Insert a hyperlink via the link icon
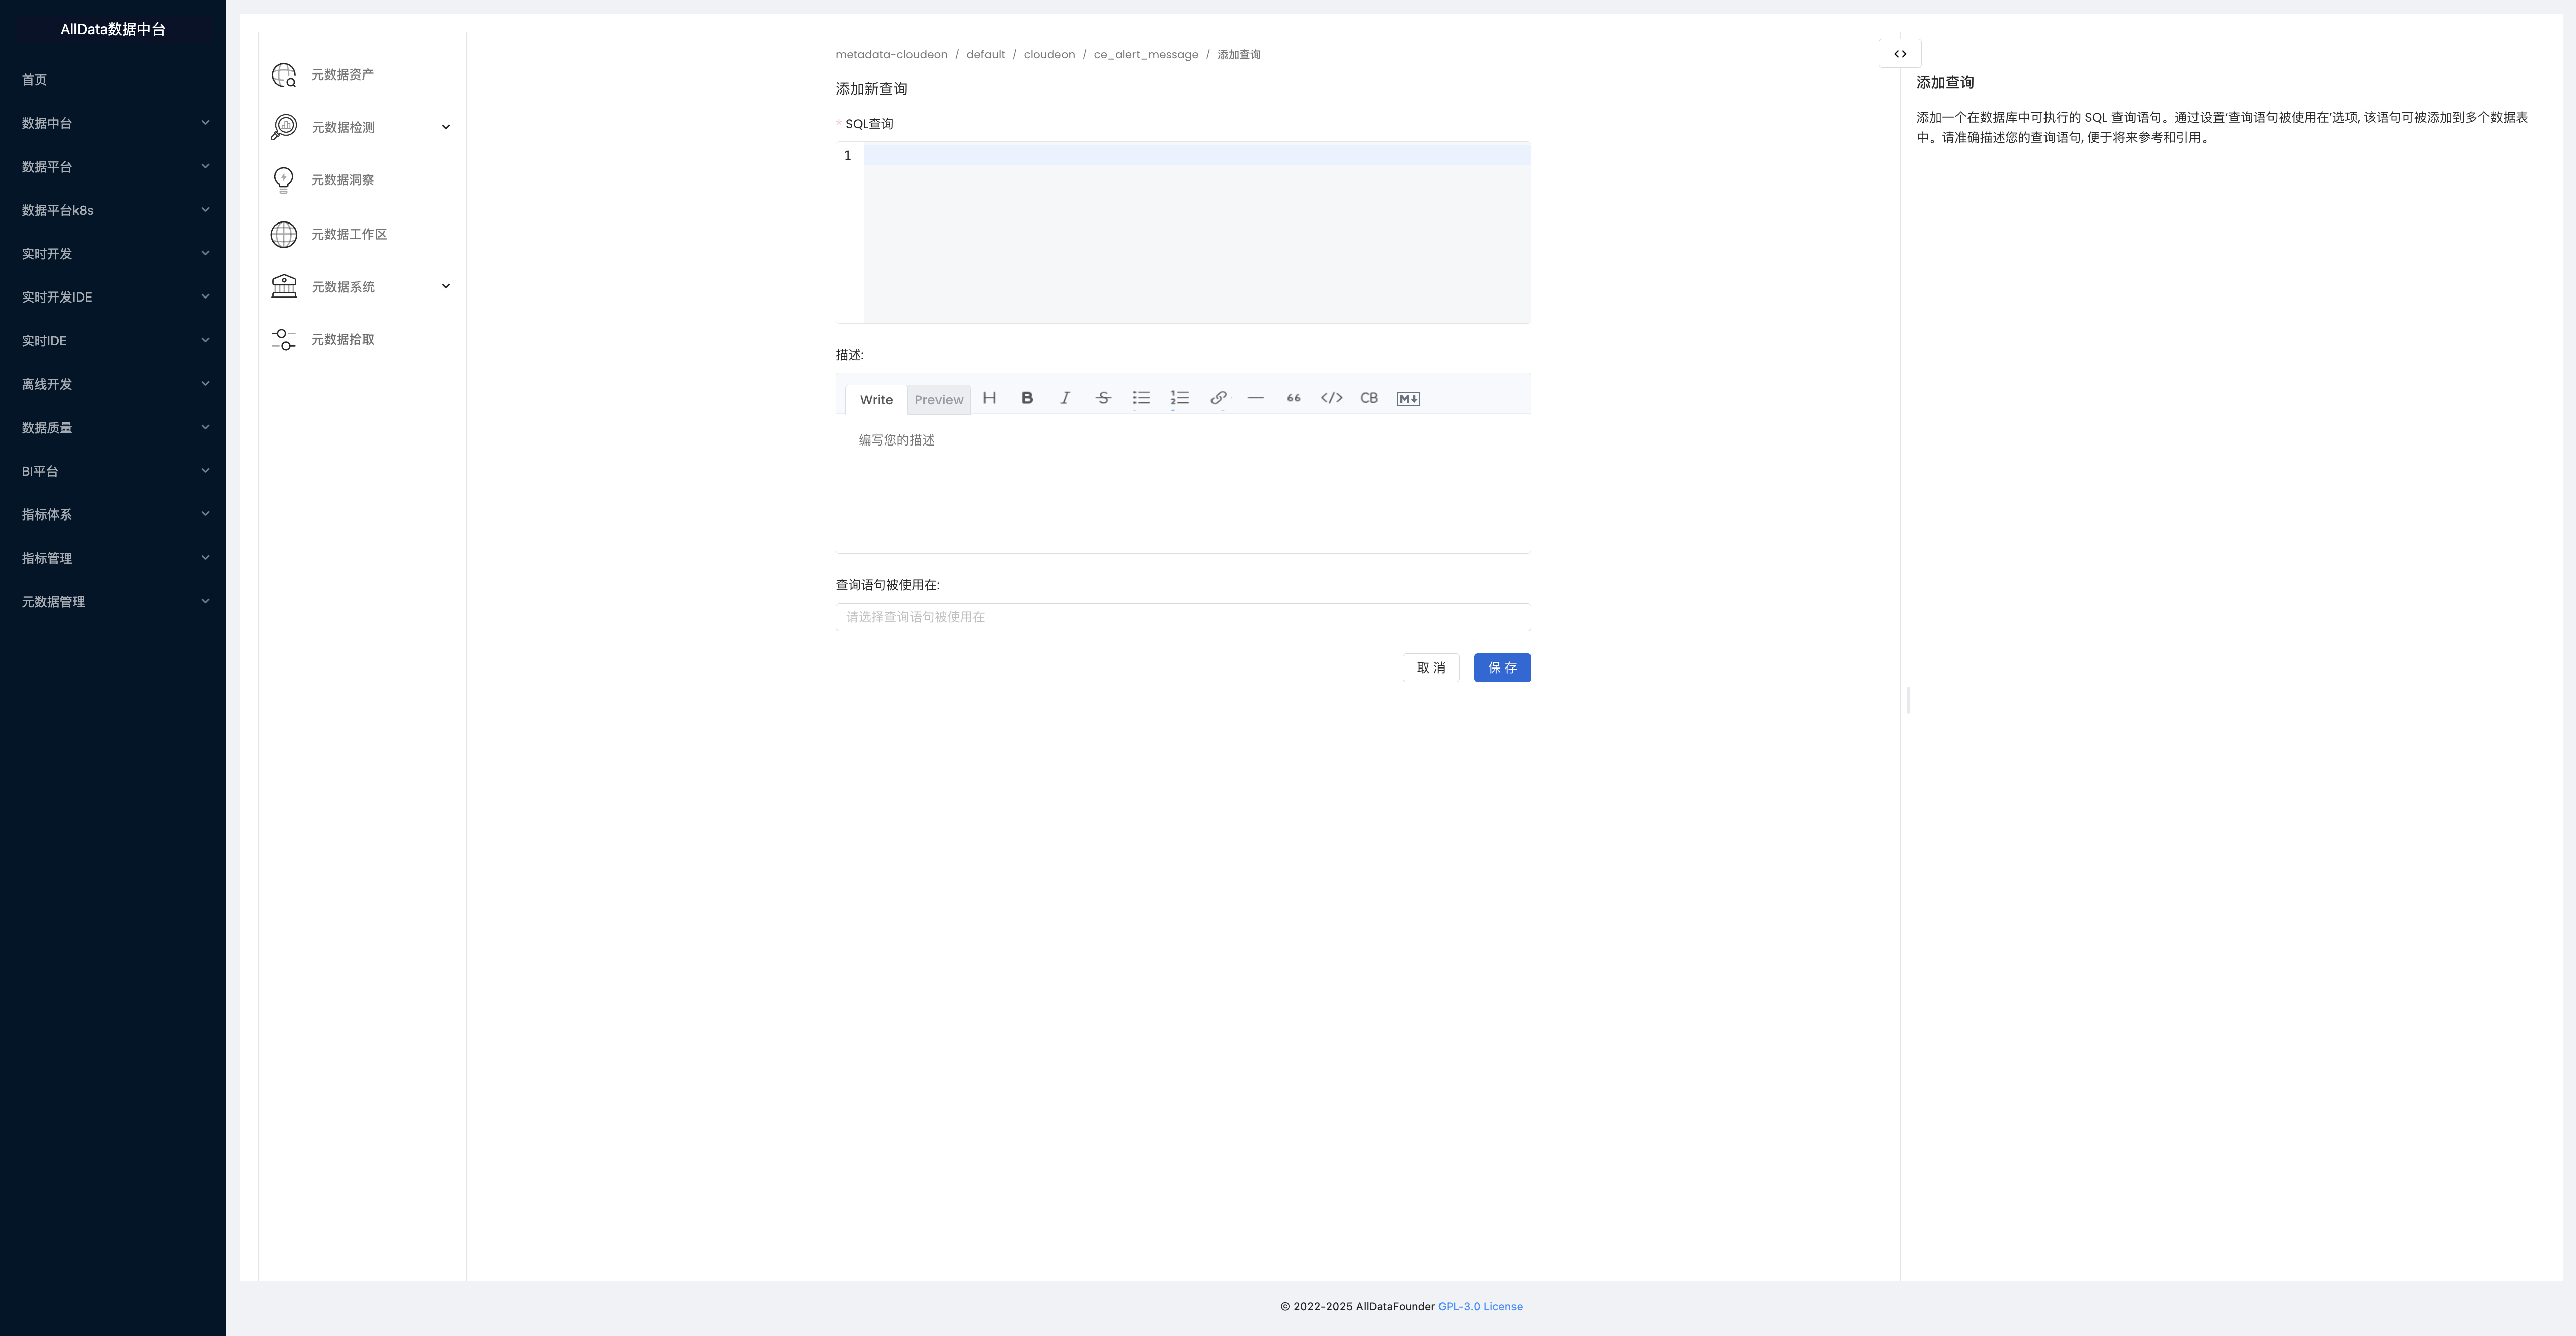Viewport: 2576px width, 1336px height. (x=1218, y=398)
